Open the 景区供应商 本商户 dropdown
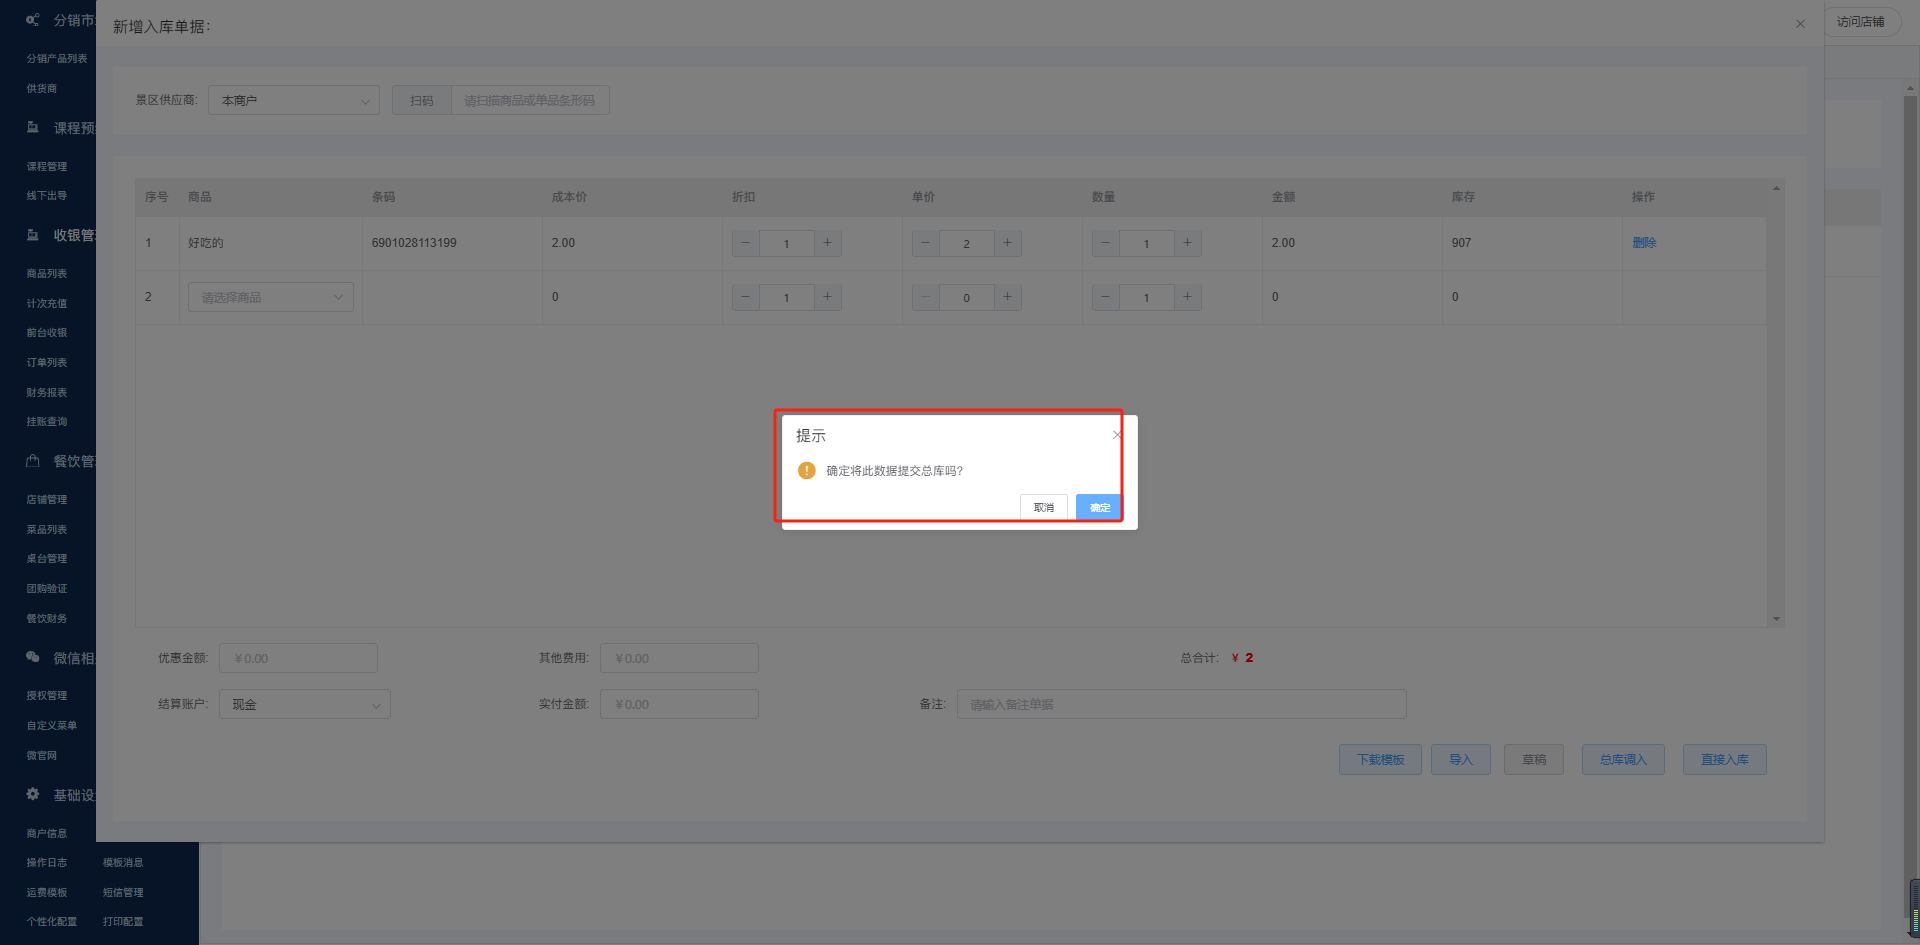Image resolution: width=1920 pixels, height=945 pixels. point(293,100)
